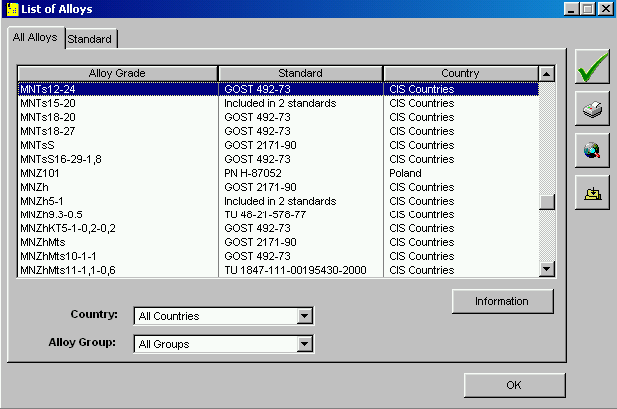Select the All Alloys tab
617x409 pixels.
(x=35, y=37)
